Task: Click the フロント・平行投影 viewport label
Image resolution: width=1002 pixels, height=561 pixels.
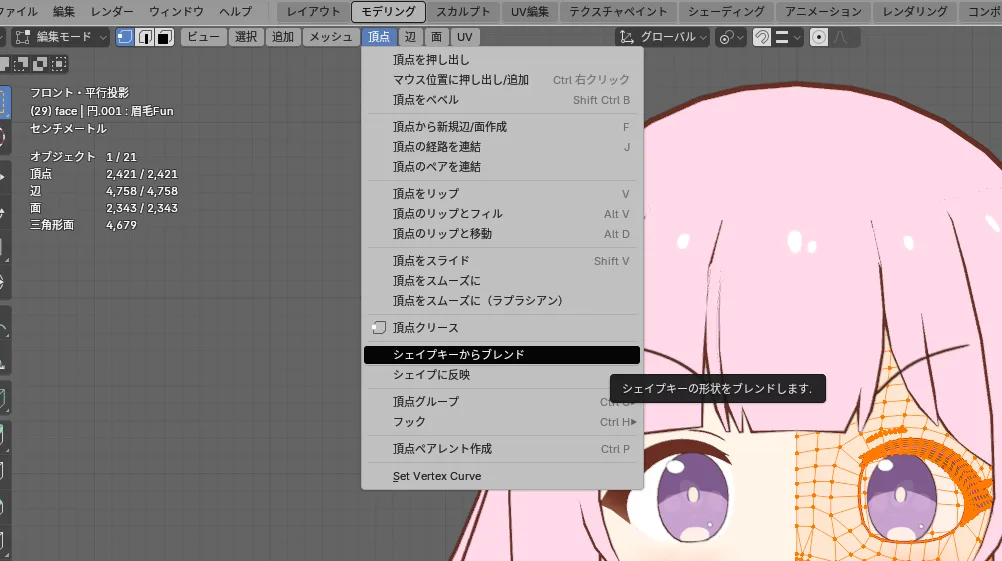Action: pos(79,93)
